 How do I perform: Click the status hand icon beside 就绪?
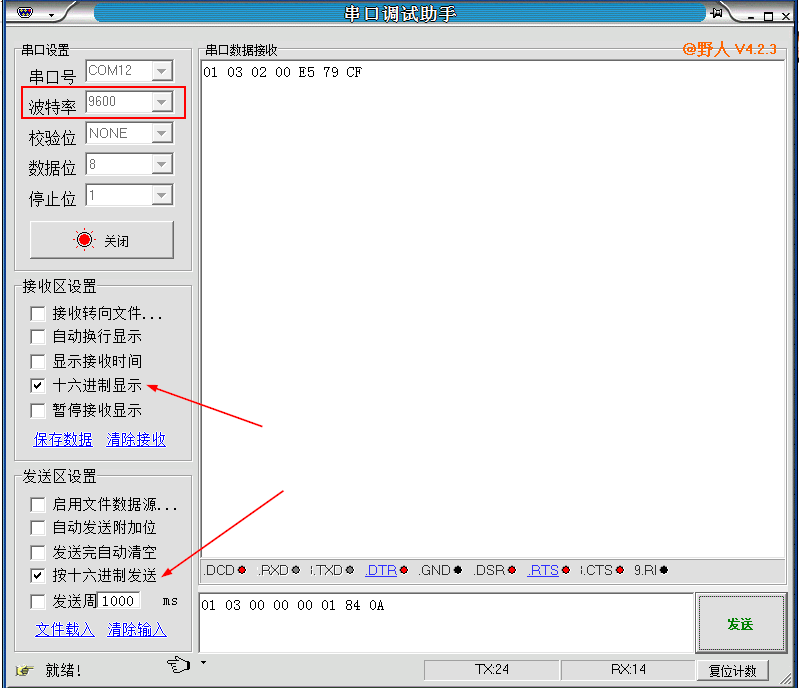24,670
